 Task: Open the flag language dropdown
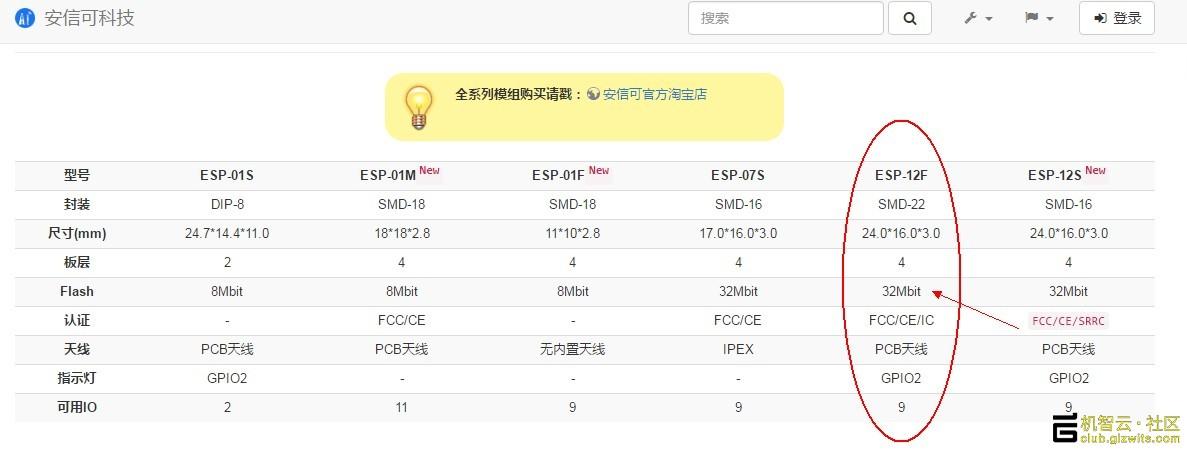1039,18
